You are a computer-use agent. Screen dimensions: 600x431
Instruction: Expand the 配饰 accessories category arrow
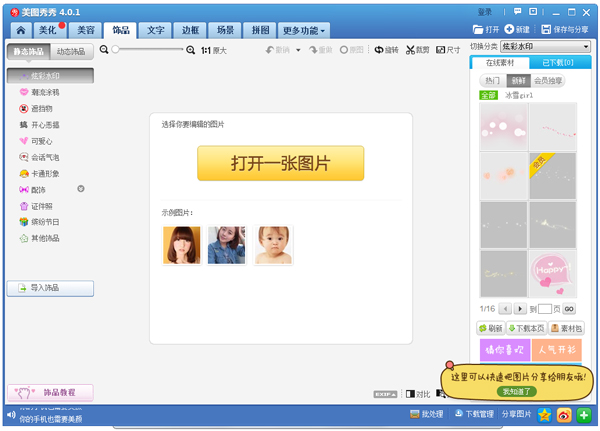[x=81, y=188]
